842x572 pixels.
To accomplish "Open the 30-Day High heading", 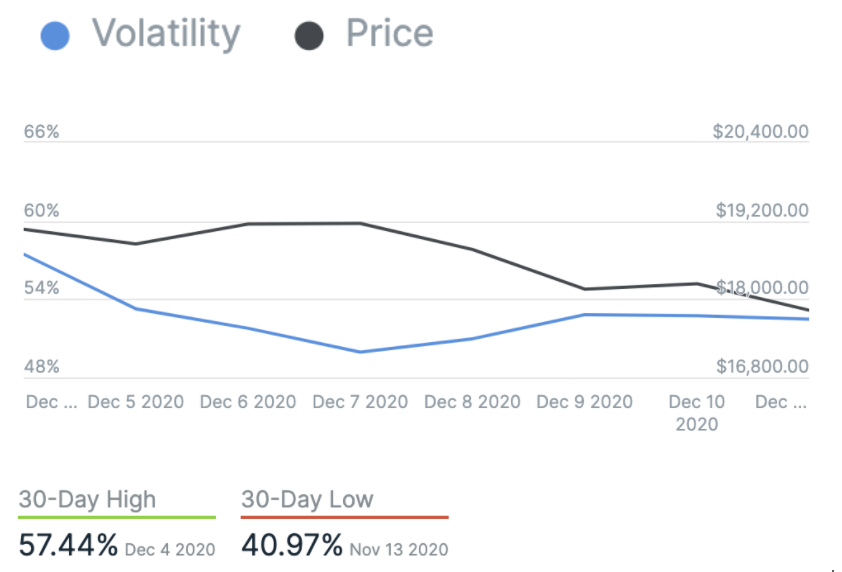I will tap(88, 499).
